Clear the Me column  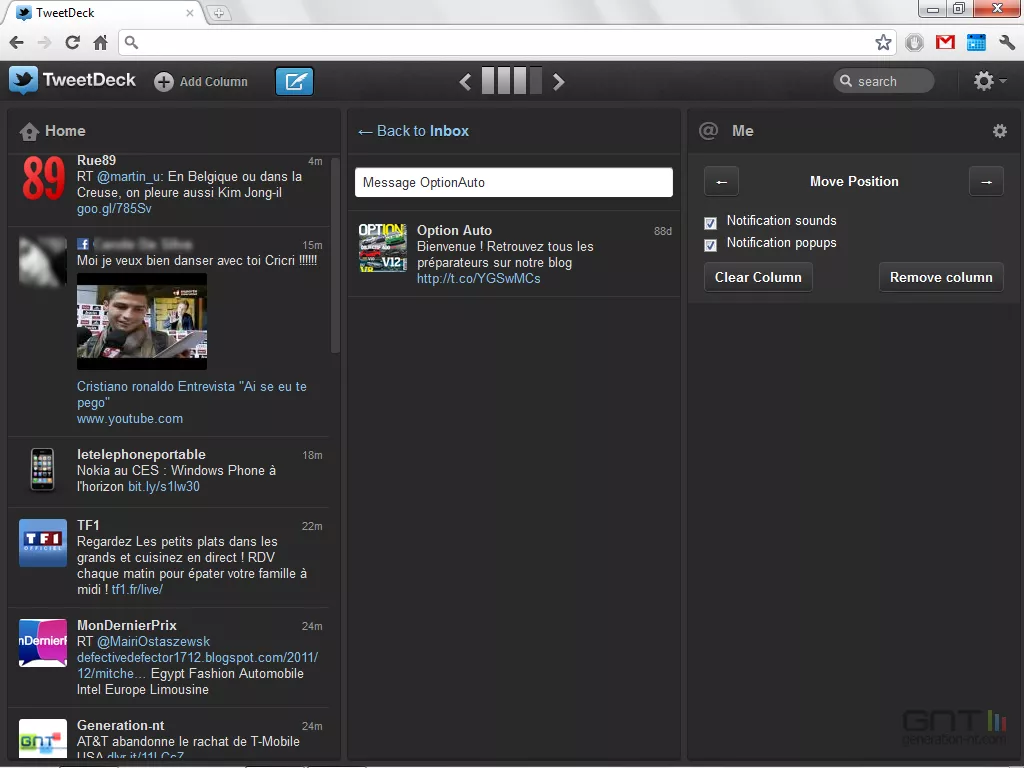click(757, 277)
